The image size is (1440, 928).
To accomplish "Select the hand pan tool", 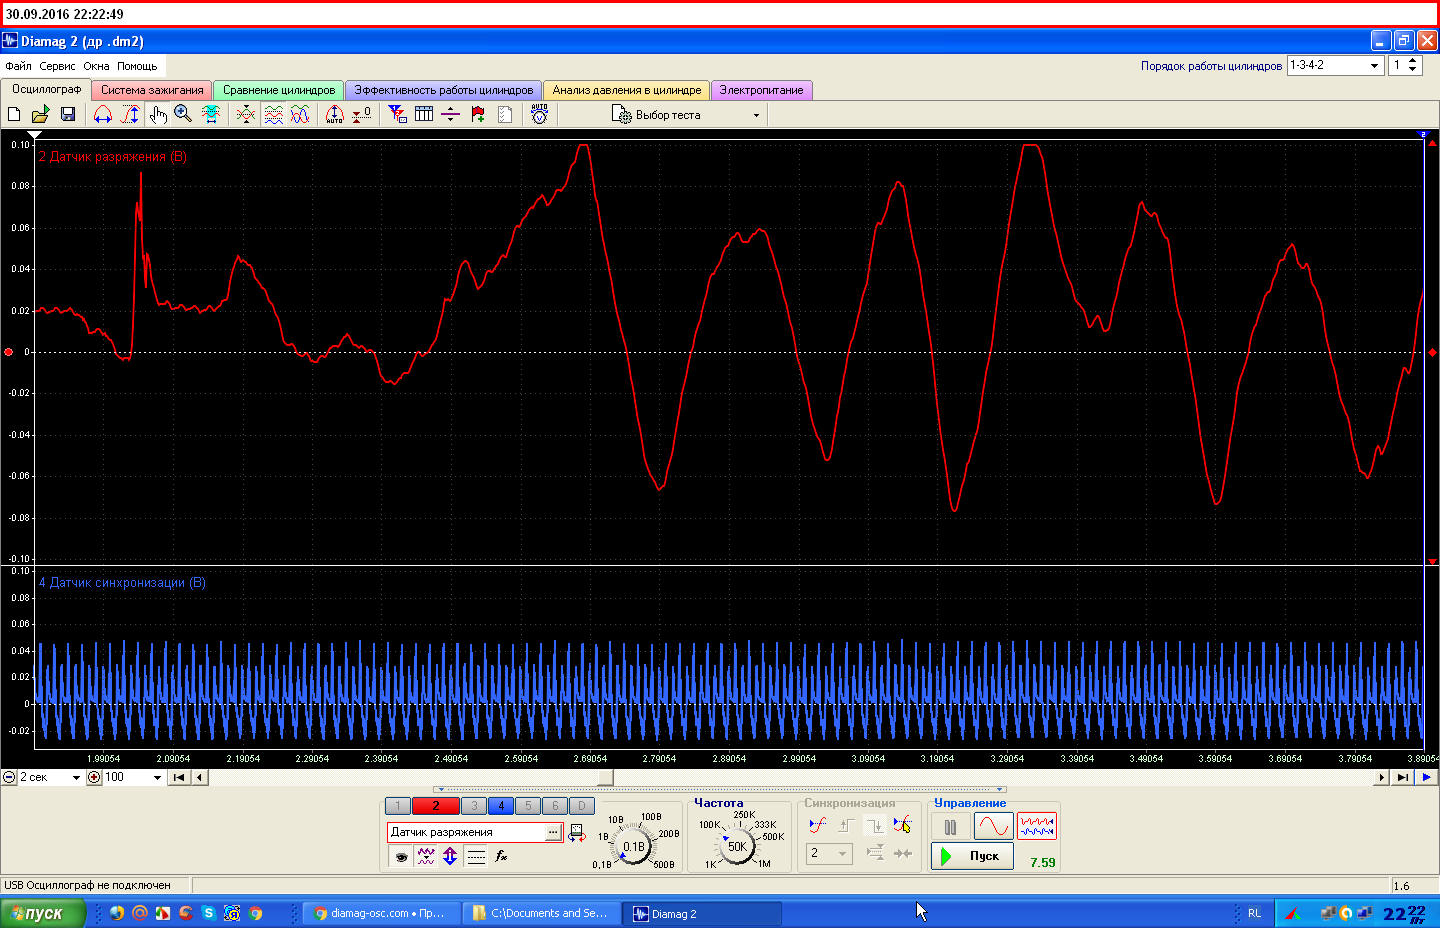I will [x=158, y=114].
